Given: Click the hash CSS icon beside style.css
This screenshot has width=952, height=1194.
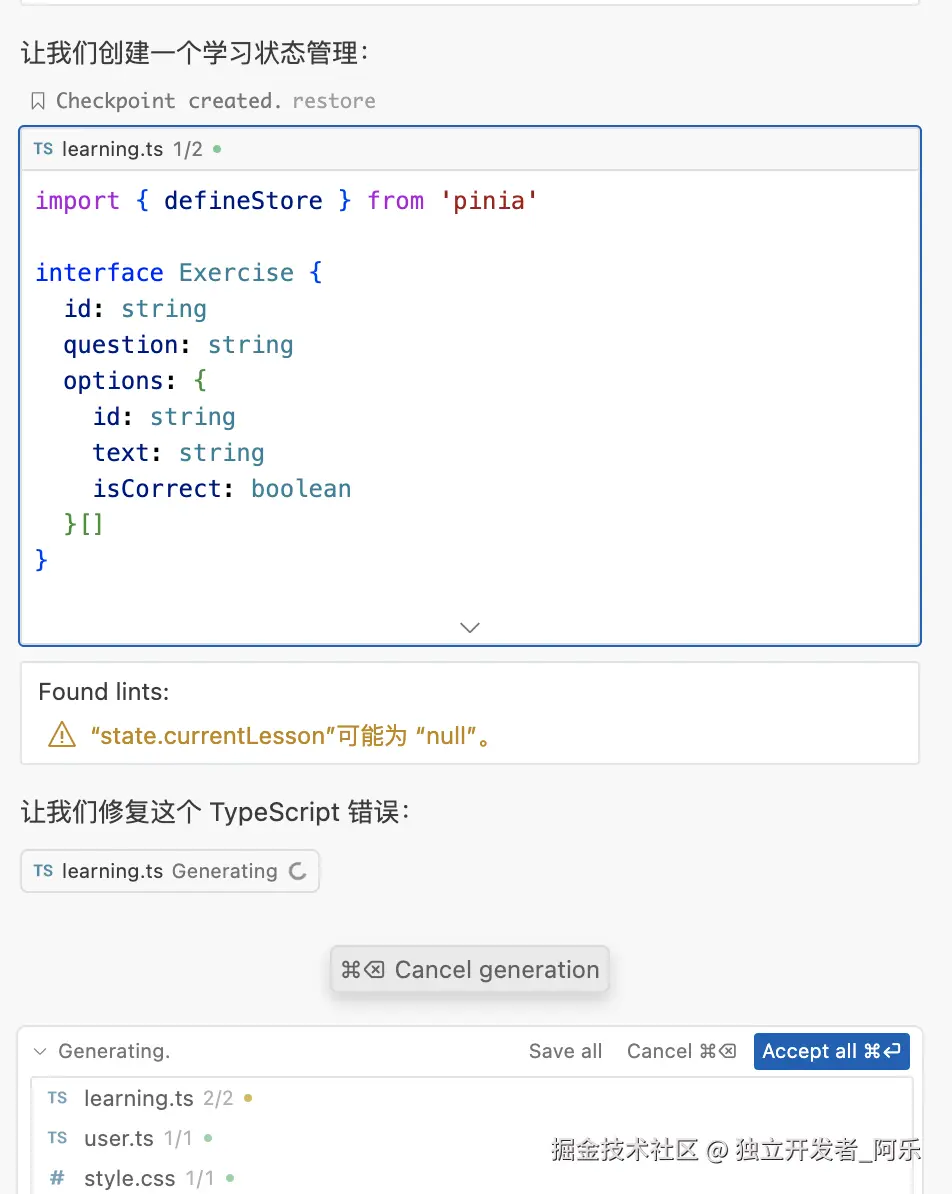Looking at the screenshot, I should click(x=57, y=1178).
